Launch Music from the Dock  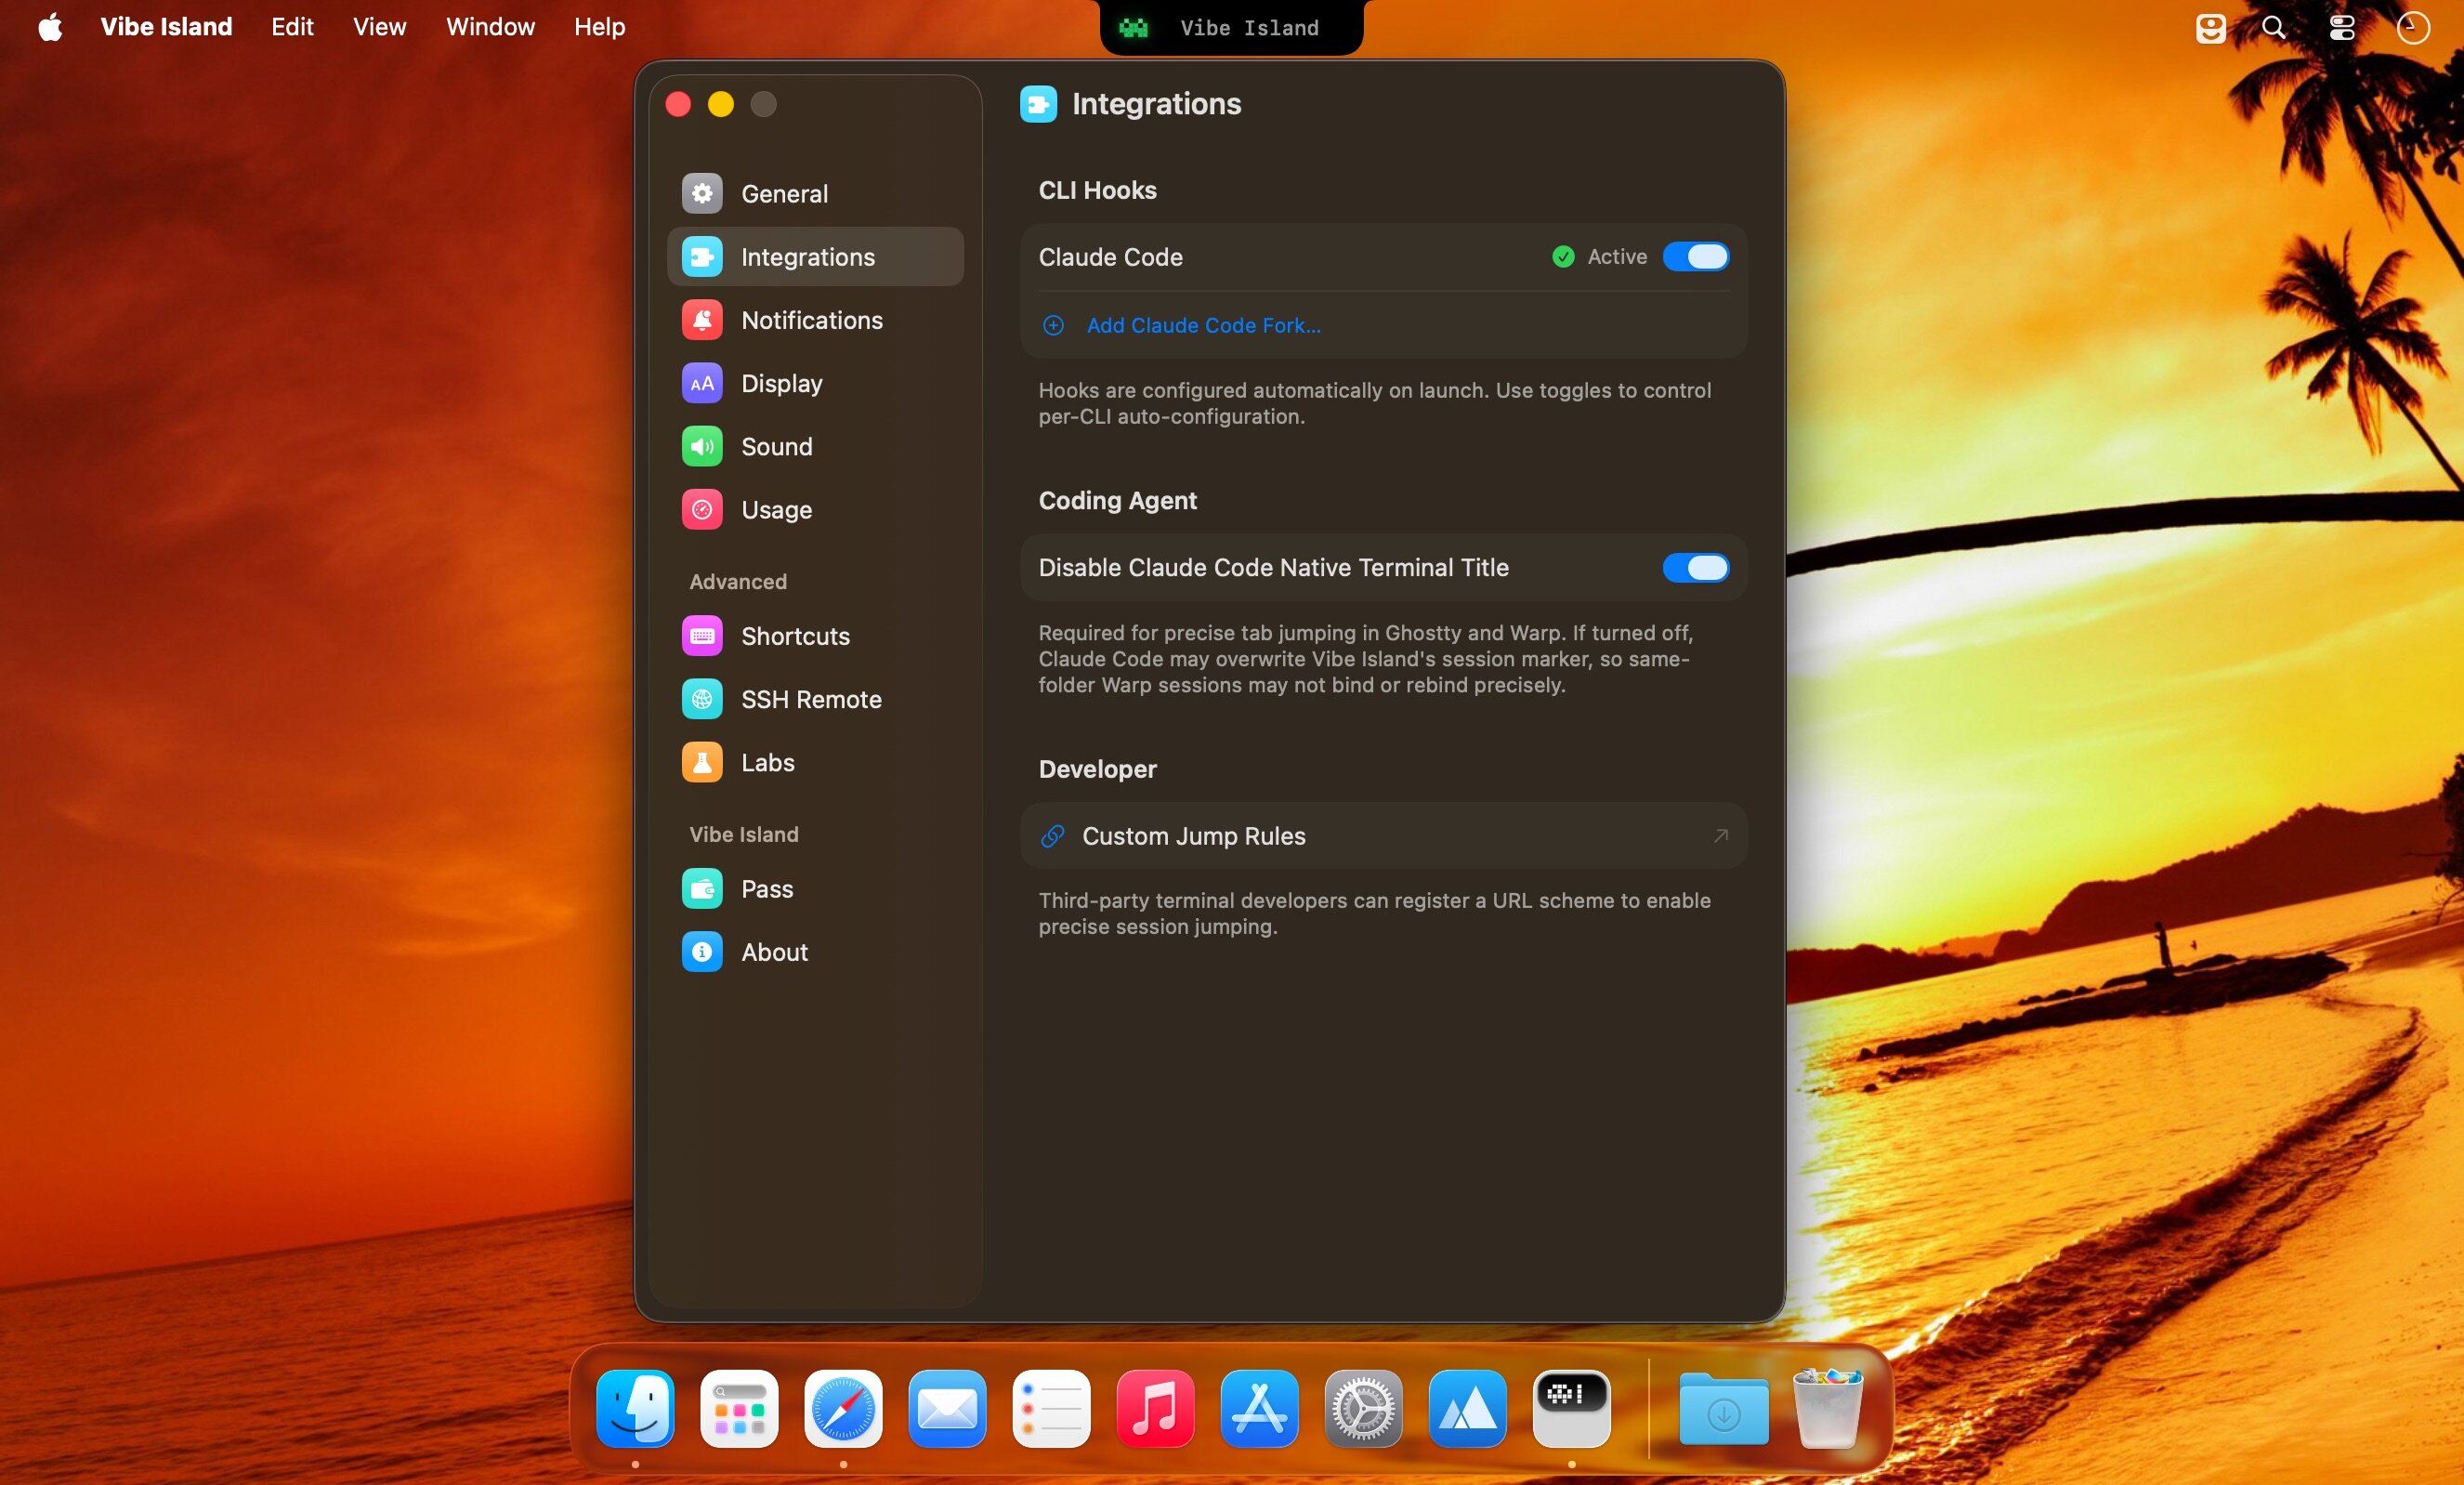click(x=1155, y=1408)
